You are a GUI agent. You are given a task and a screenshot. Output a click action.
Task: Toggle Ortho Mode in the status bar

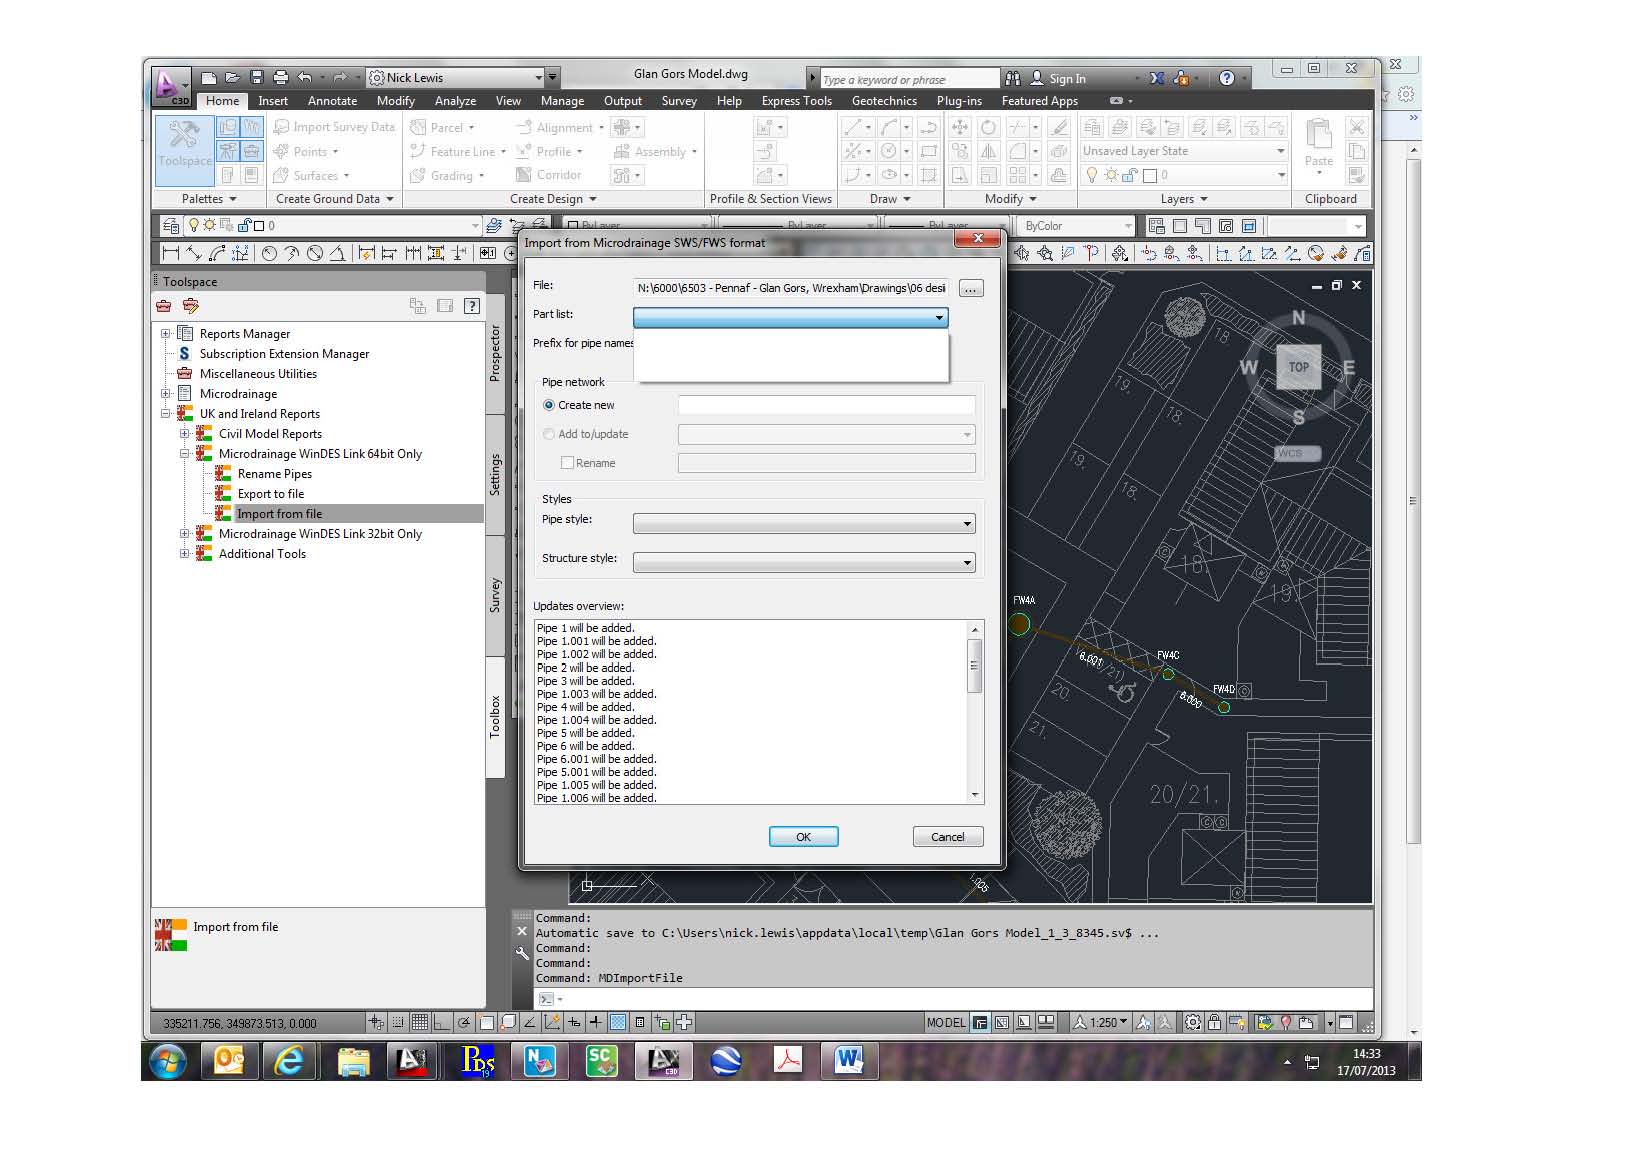coord(441,1023)
